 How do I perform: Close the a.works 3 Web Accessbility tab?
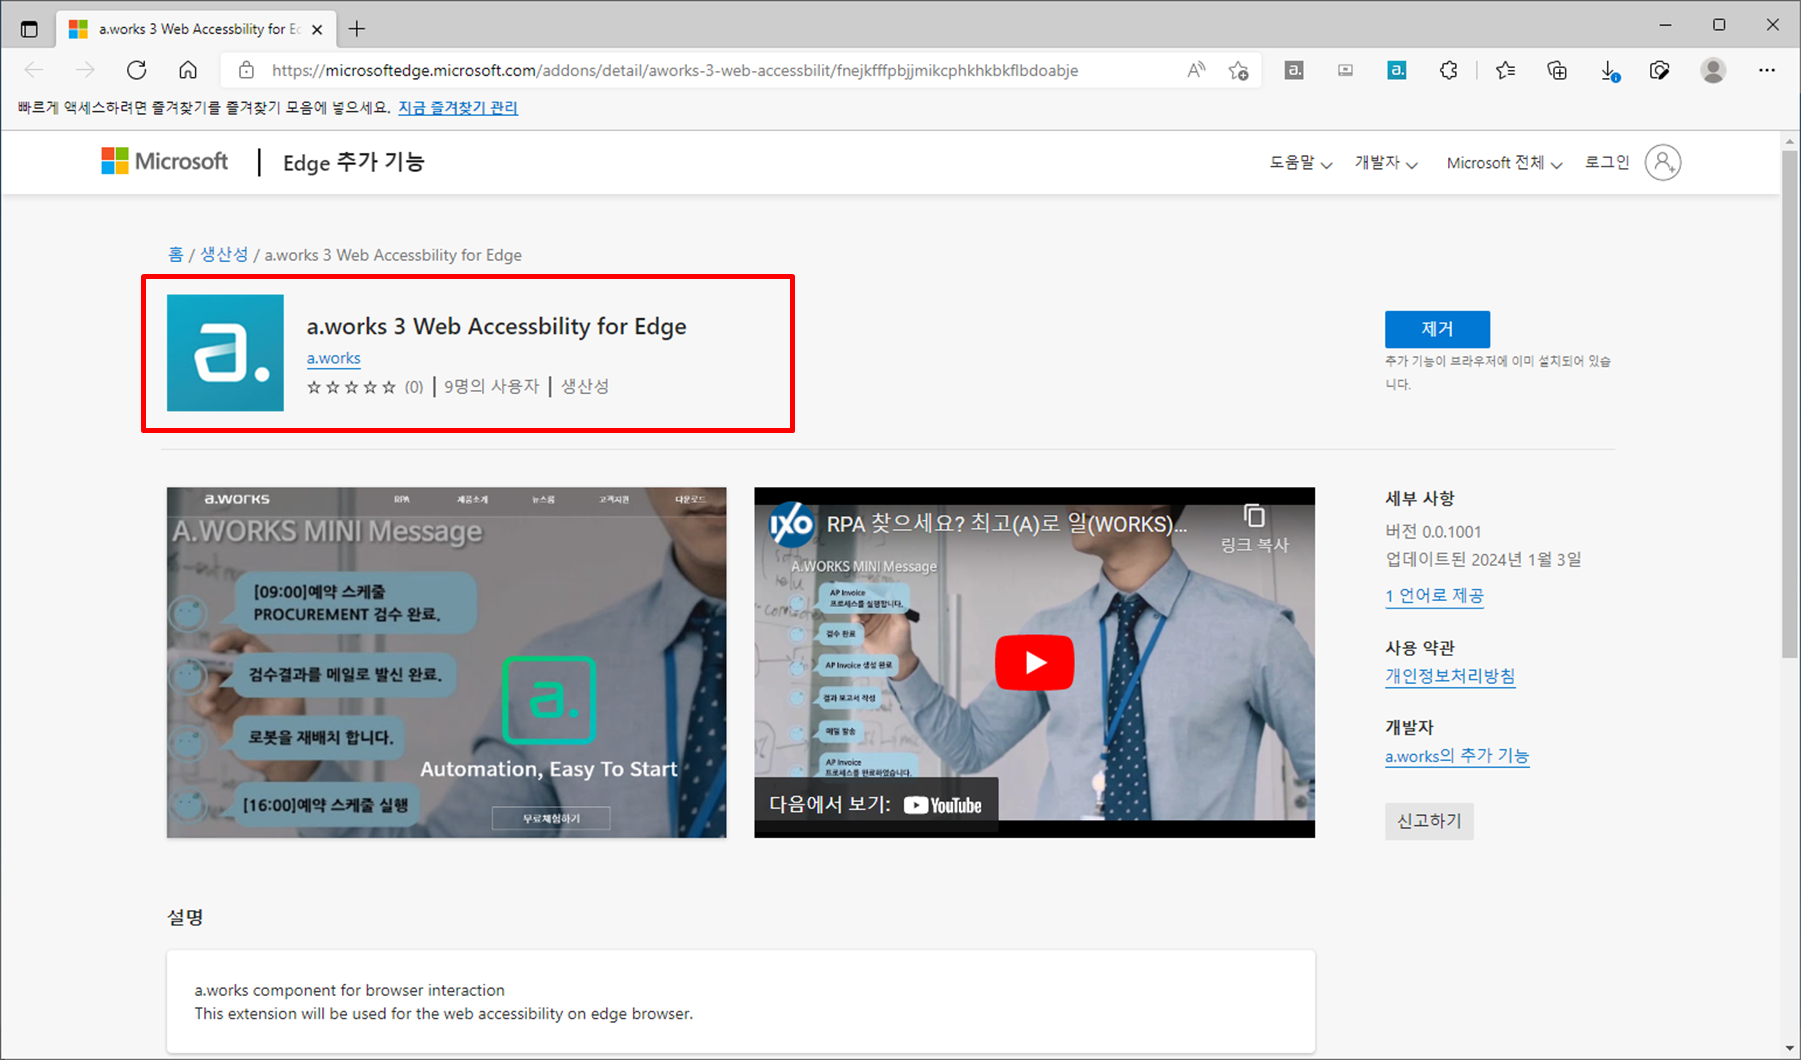317,29
